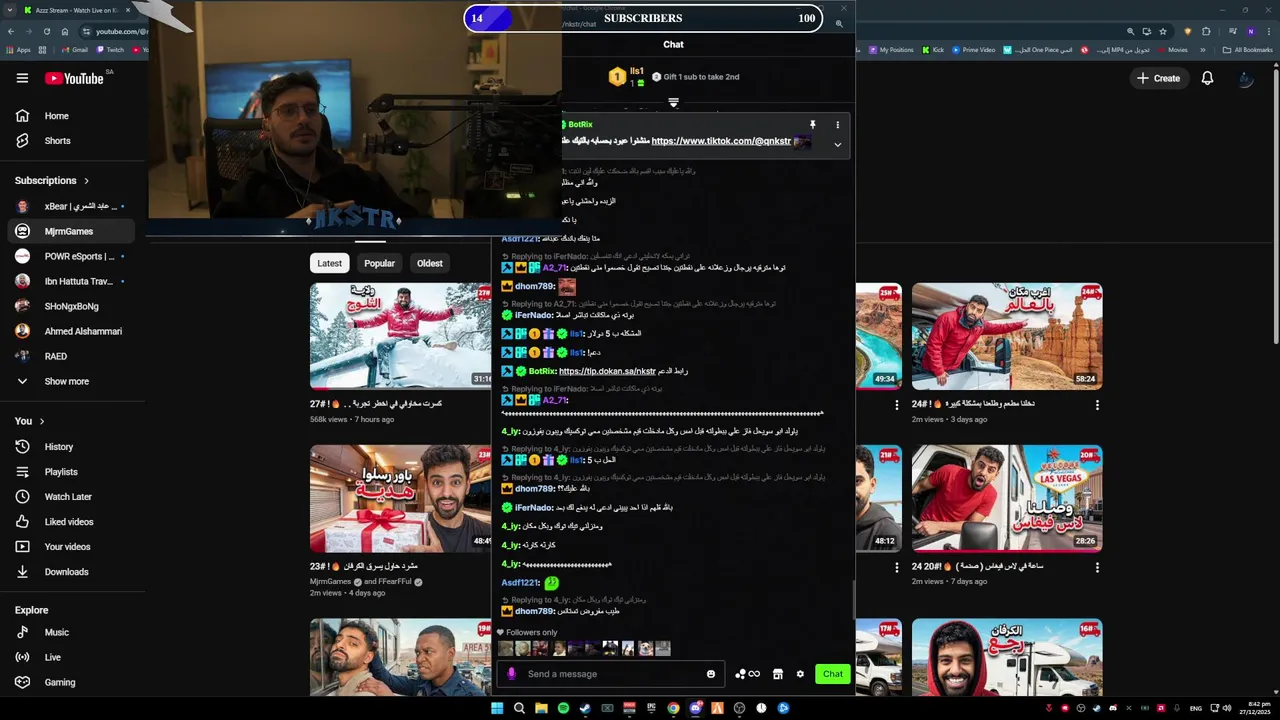Open Discord from the taskbar
The image size is (1280, 720).
[x=695, y=708]
